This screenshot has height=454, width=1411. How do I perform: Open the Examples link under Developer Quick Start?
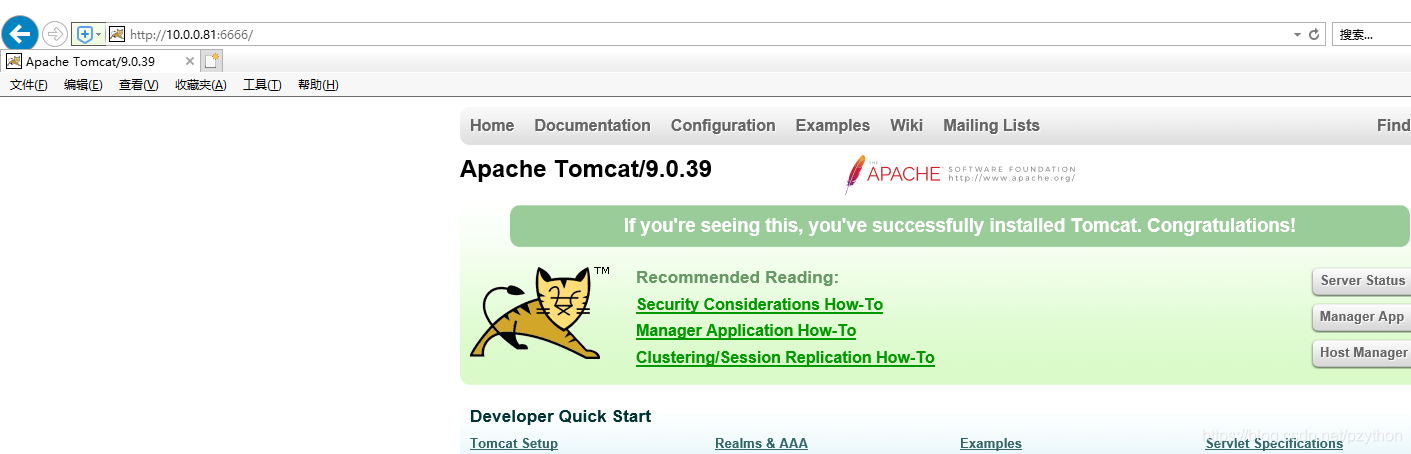(x=991, y=443)
